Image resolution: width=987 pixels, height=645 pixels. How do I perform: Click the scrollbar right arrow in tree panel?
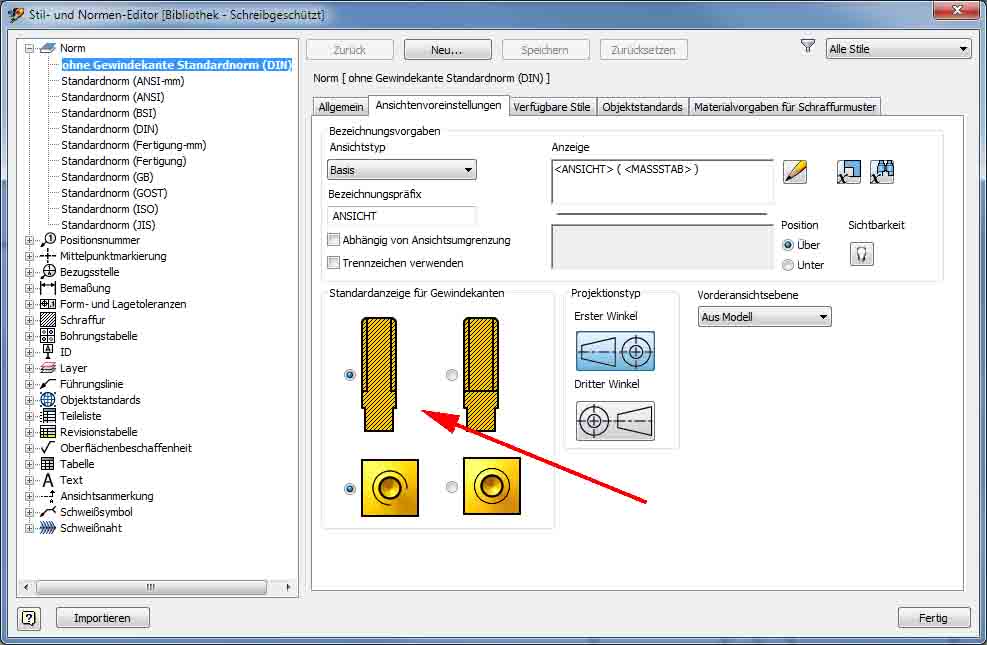(288, 587)
